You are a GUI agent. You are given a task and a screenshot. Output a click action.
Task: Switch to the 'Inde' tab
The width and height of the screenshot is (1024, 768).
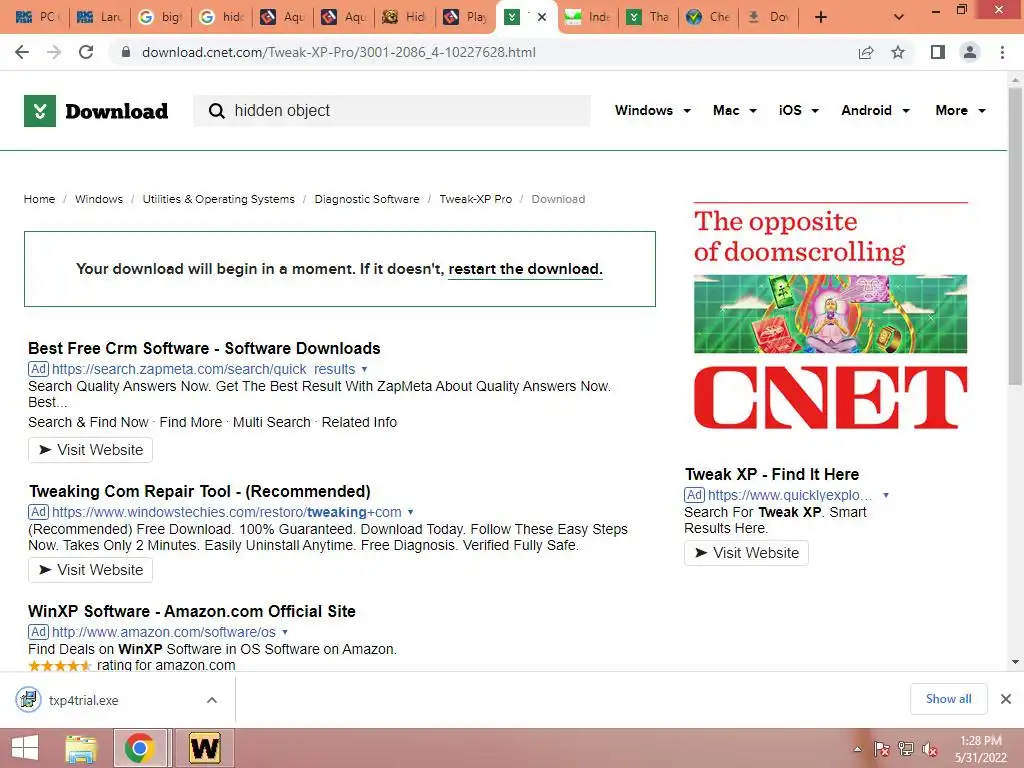[x=588, y=17]
